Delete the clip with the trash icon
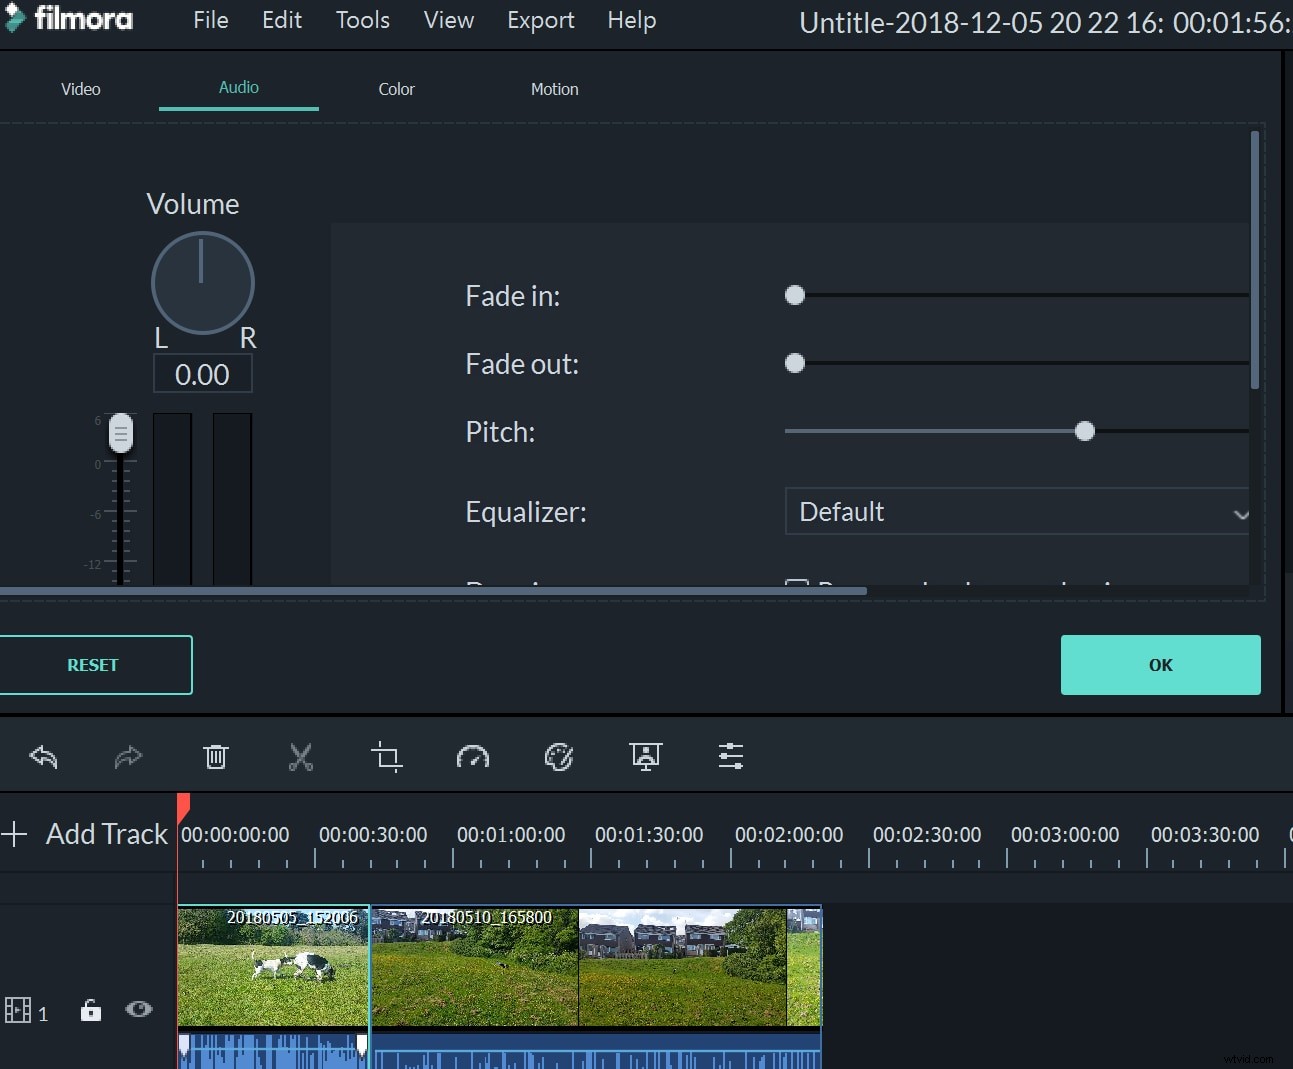 pos(215,756)
